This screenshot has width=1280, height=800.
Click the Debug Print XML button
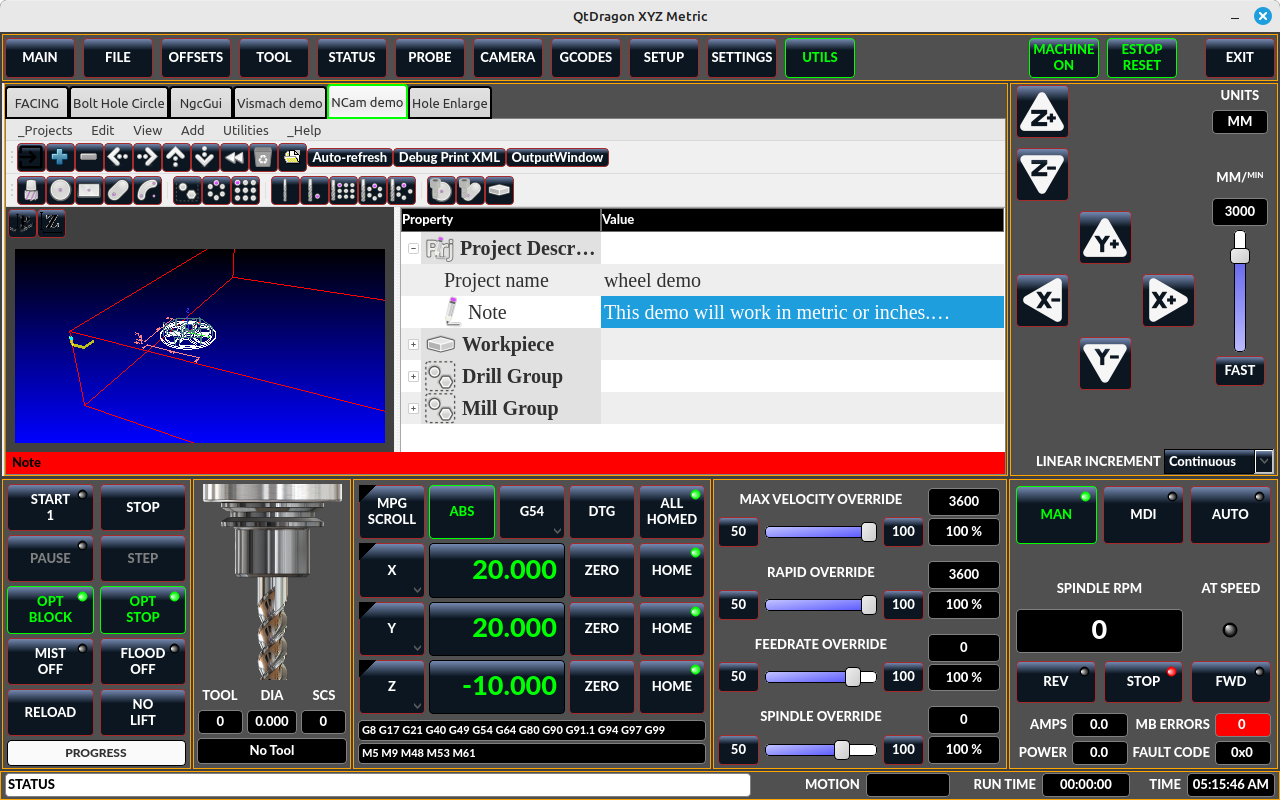pyautogui.click(x=450, y=157)
